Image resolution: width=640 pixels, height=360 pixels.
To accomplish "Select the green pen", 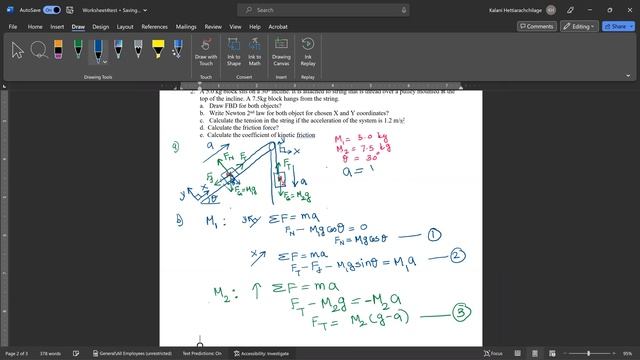I will coord(78,50).
